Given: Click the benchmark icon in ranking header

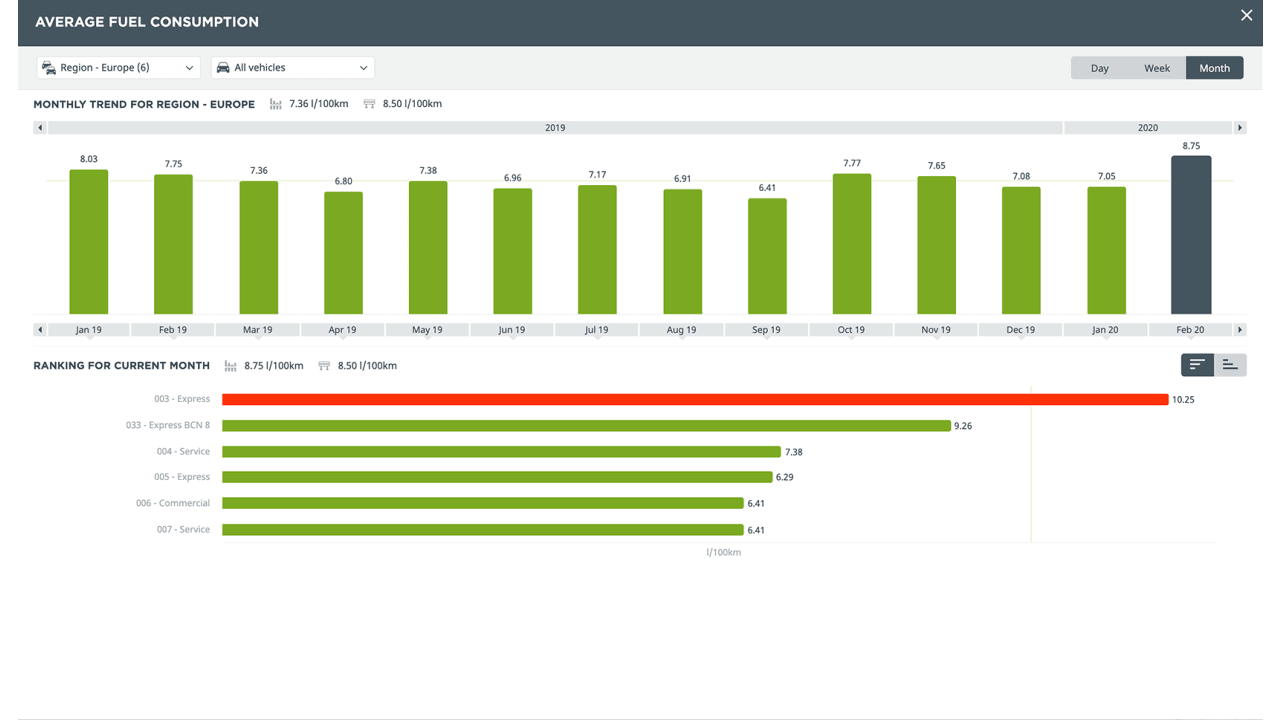Looking at the screenshot, I should [323, 365].
